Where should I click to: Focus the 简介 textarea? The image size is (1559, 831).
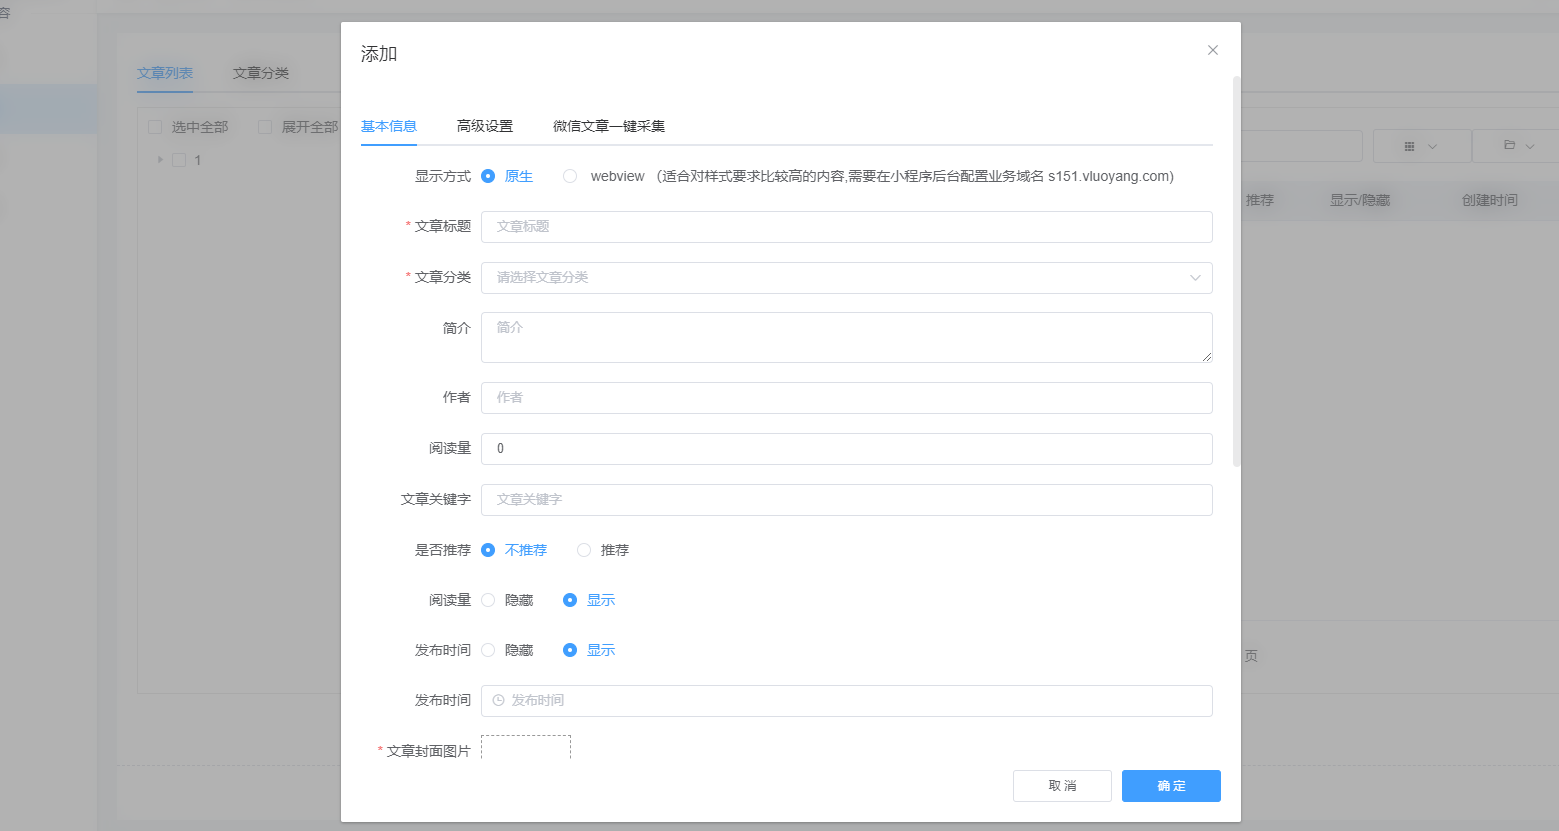(x=846, y=338)
